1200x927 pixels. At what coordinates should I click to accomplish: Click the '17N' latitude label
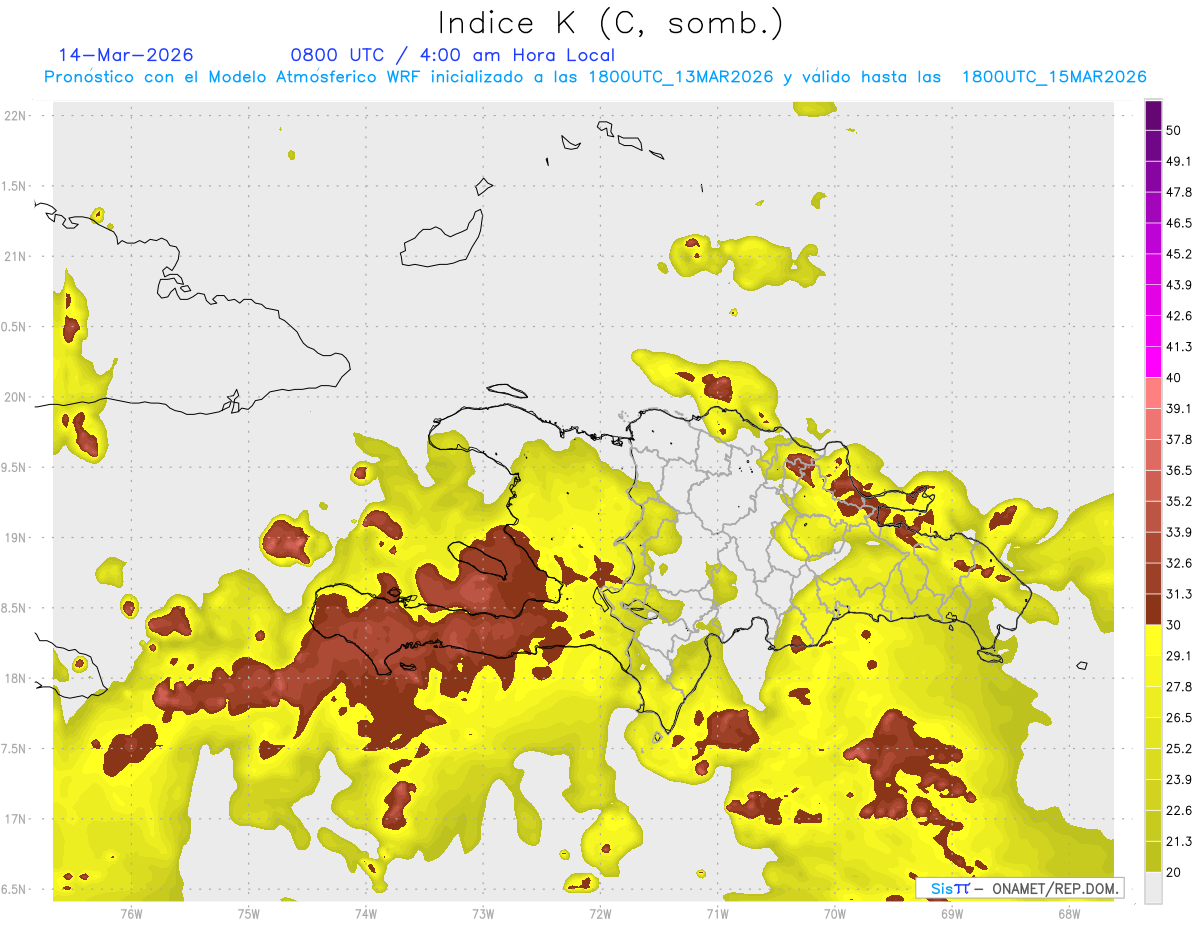coord(15,819)
